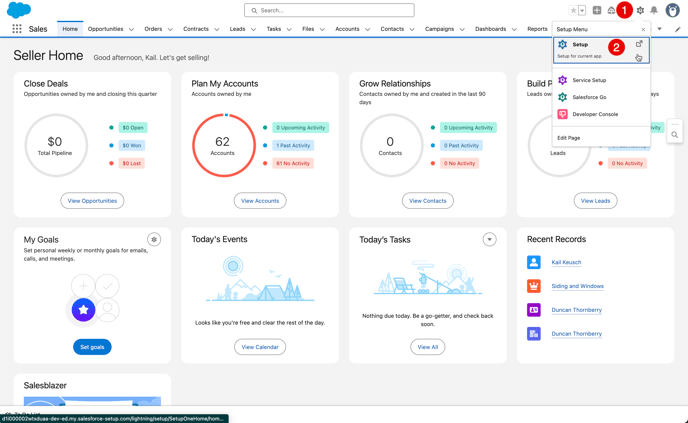Image resolution: width=688 pixels, height=423 pixels.
Task: Click the View Opportunities button
Action: pyautogui.click(x=92, y=201)
